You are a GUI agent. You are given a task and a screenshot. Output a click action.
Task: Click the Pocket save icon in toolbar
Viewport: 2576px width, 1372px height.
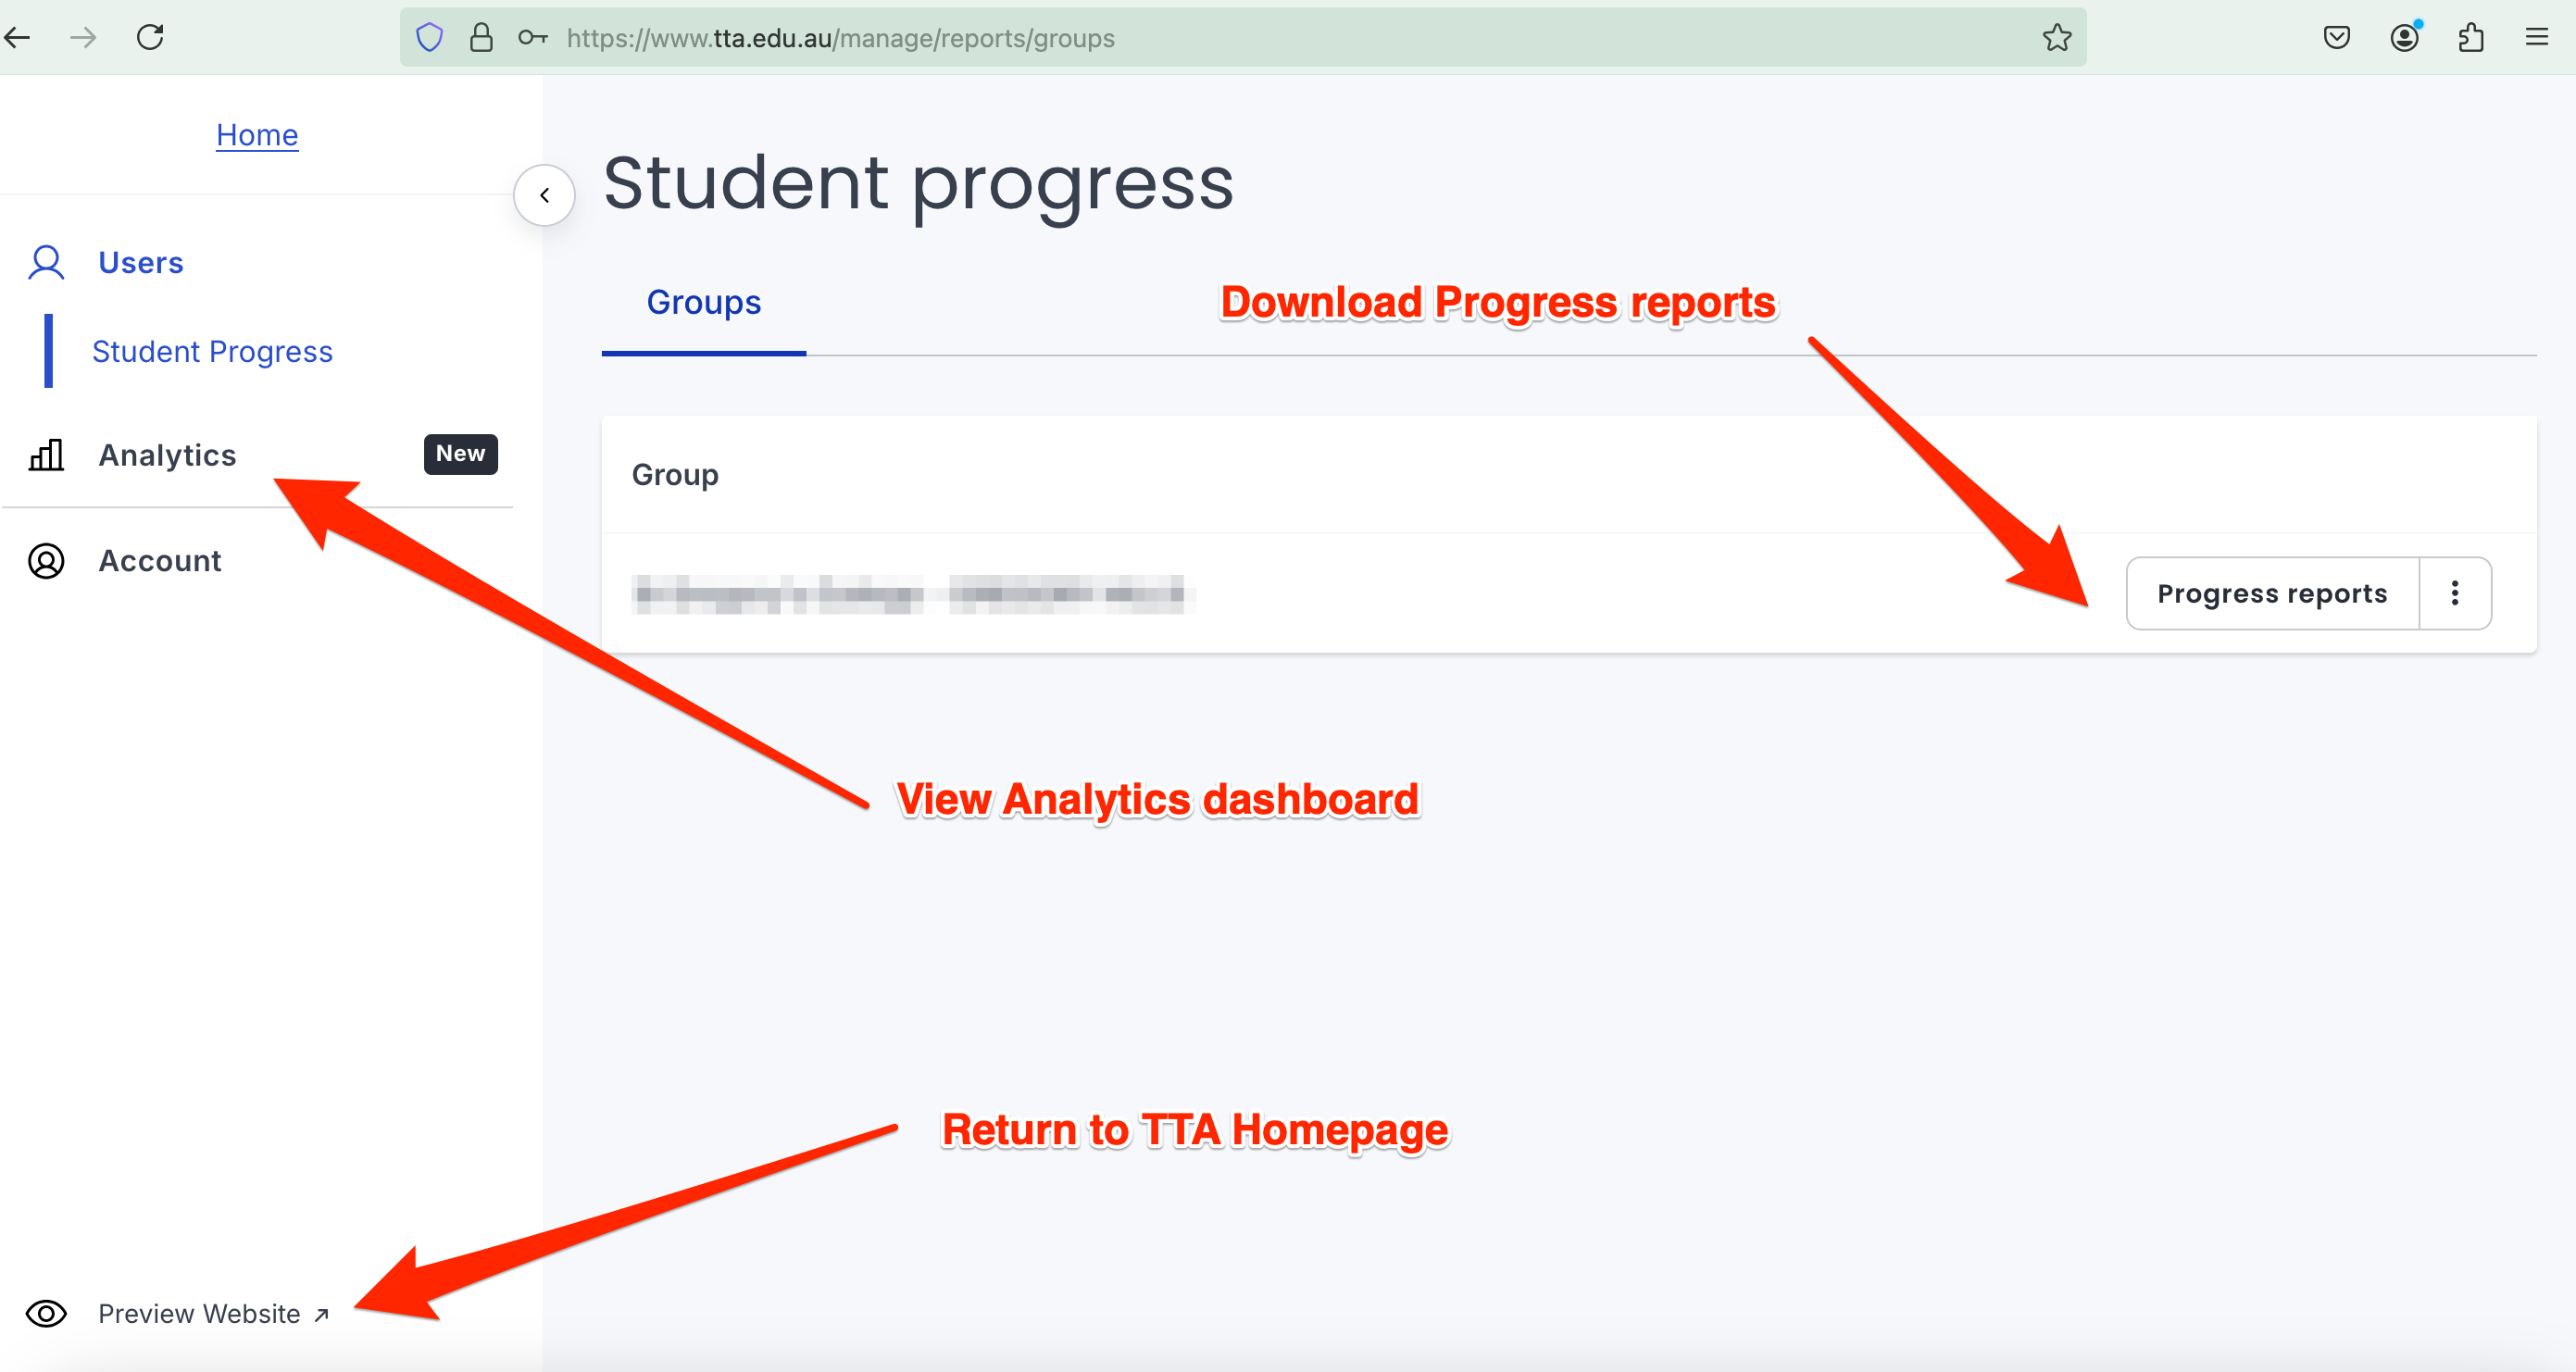2336,38
